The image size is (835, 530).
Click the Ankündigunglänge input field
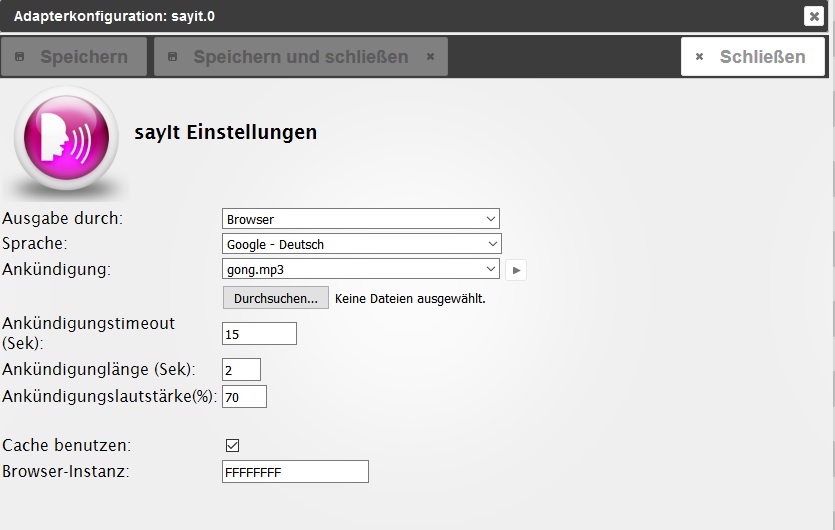(x=241, y=370)
